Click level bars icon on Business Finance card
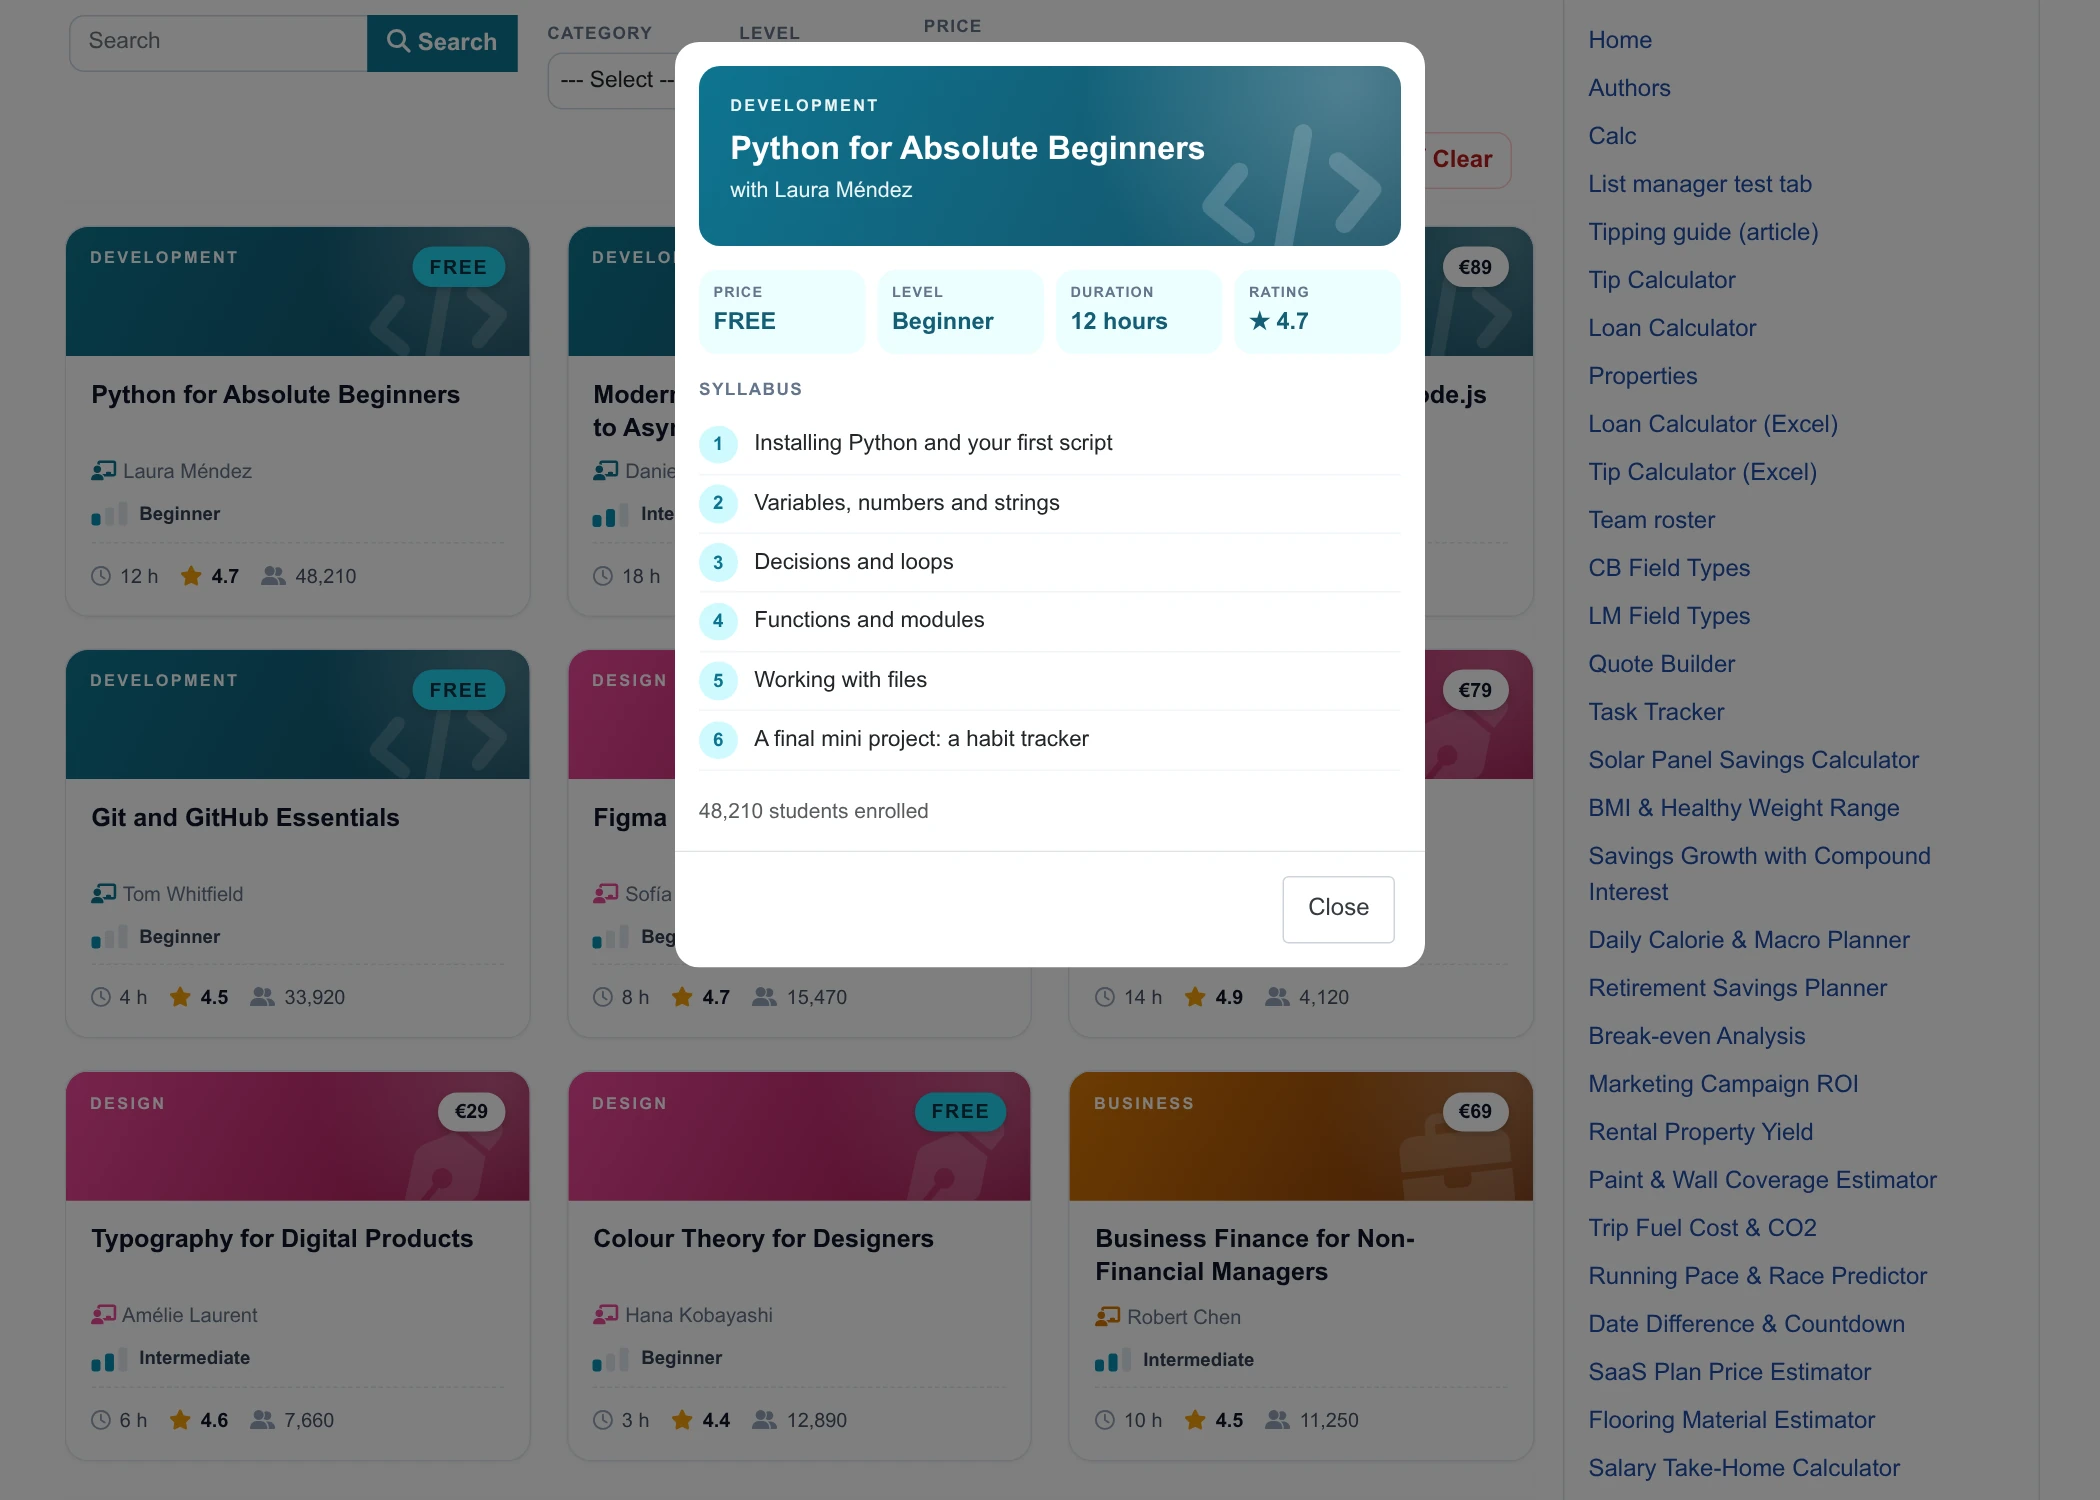The width and height of the screenshot is (2100, 1500). click(1113, 1360)
